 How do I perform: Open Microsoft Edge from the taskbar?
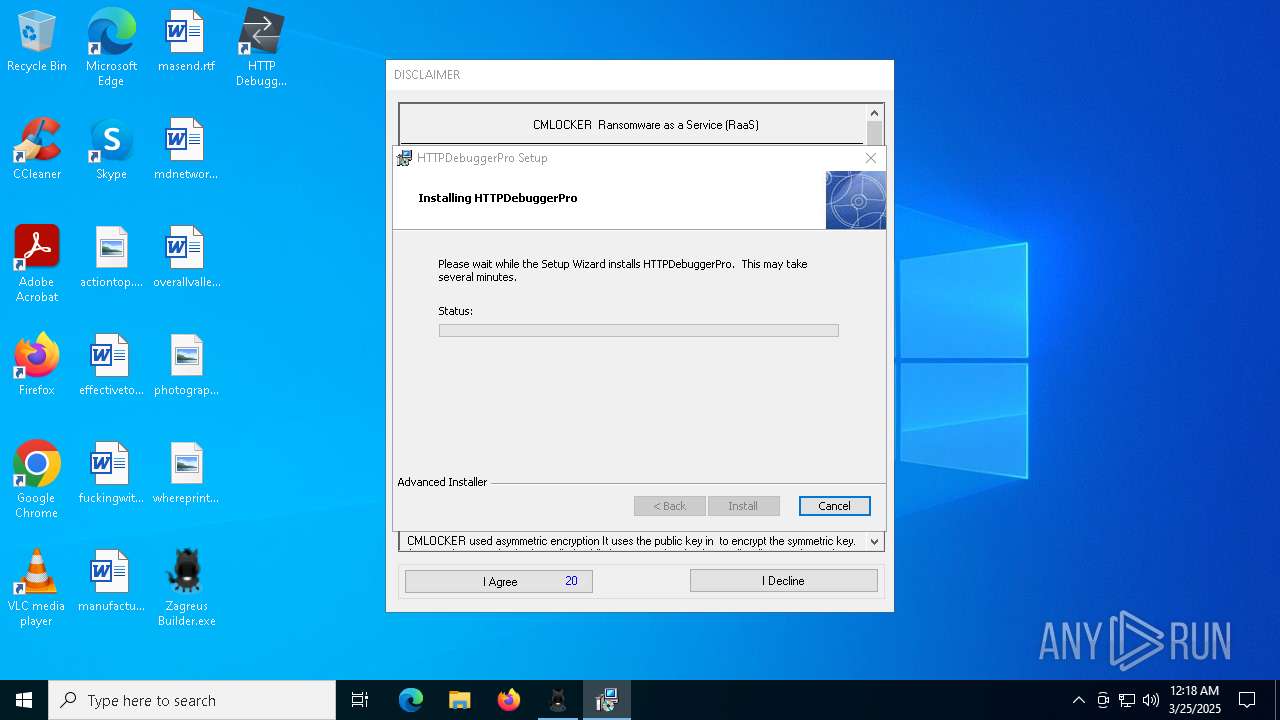(411, 700)
